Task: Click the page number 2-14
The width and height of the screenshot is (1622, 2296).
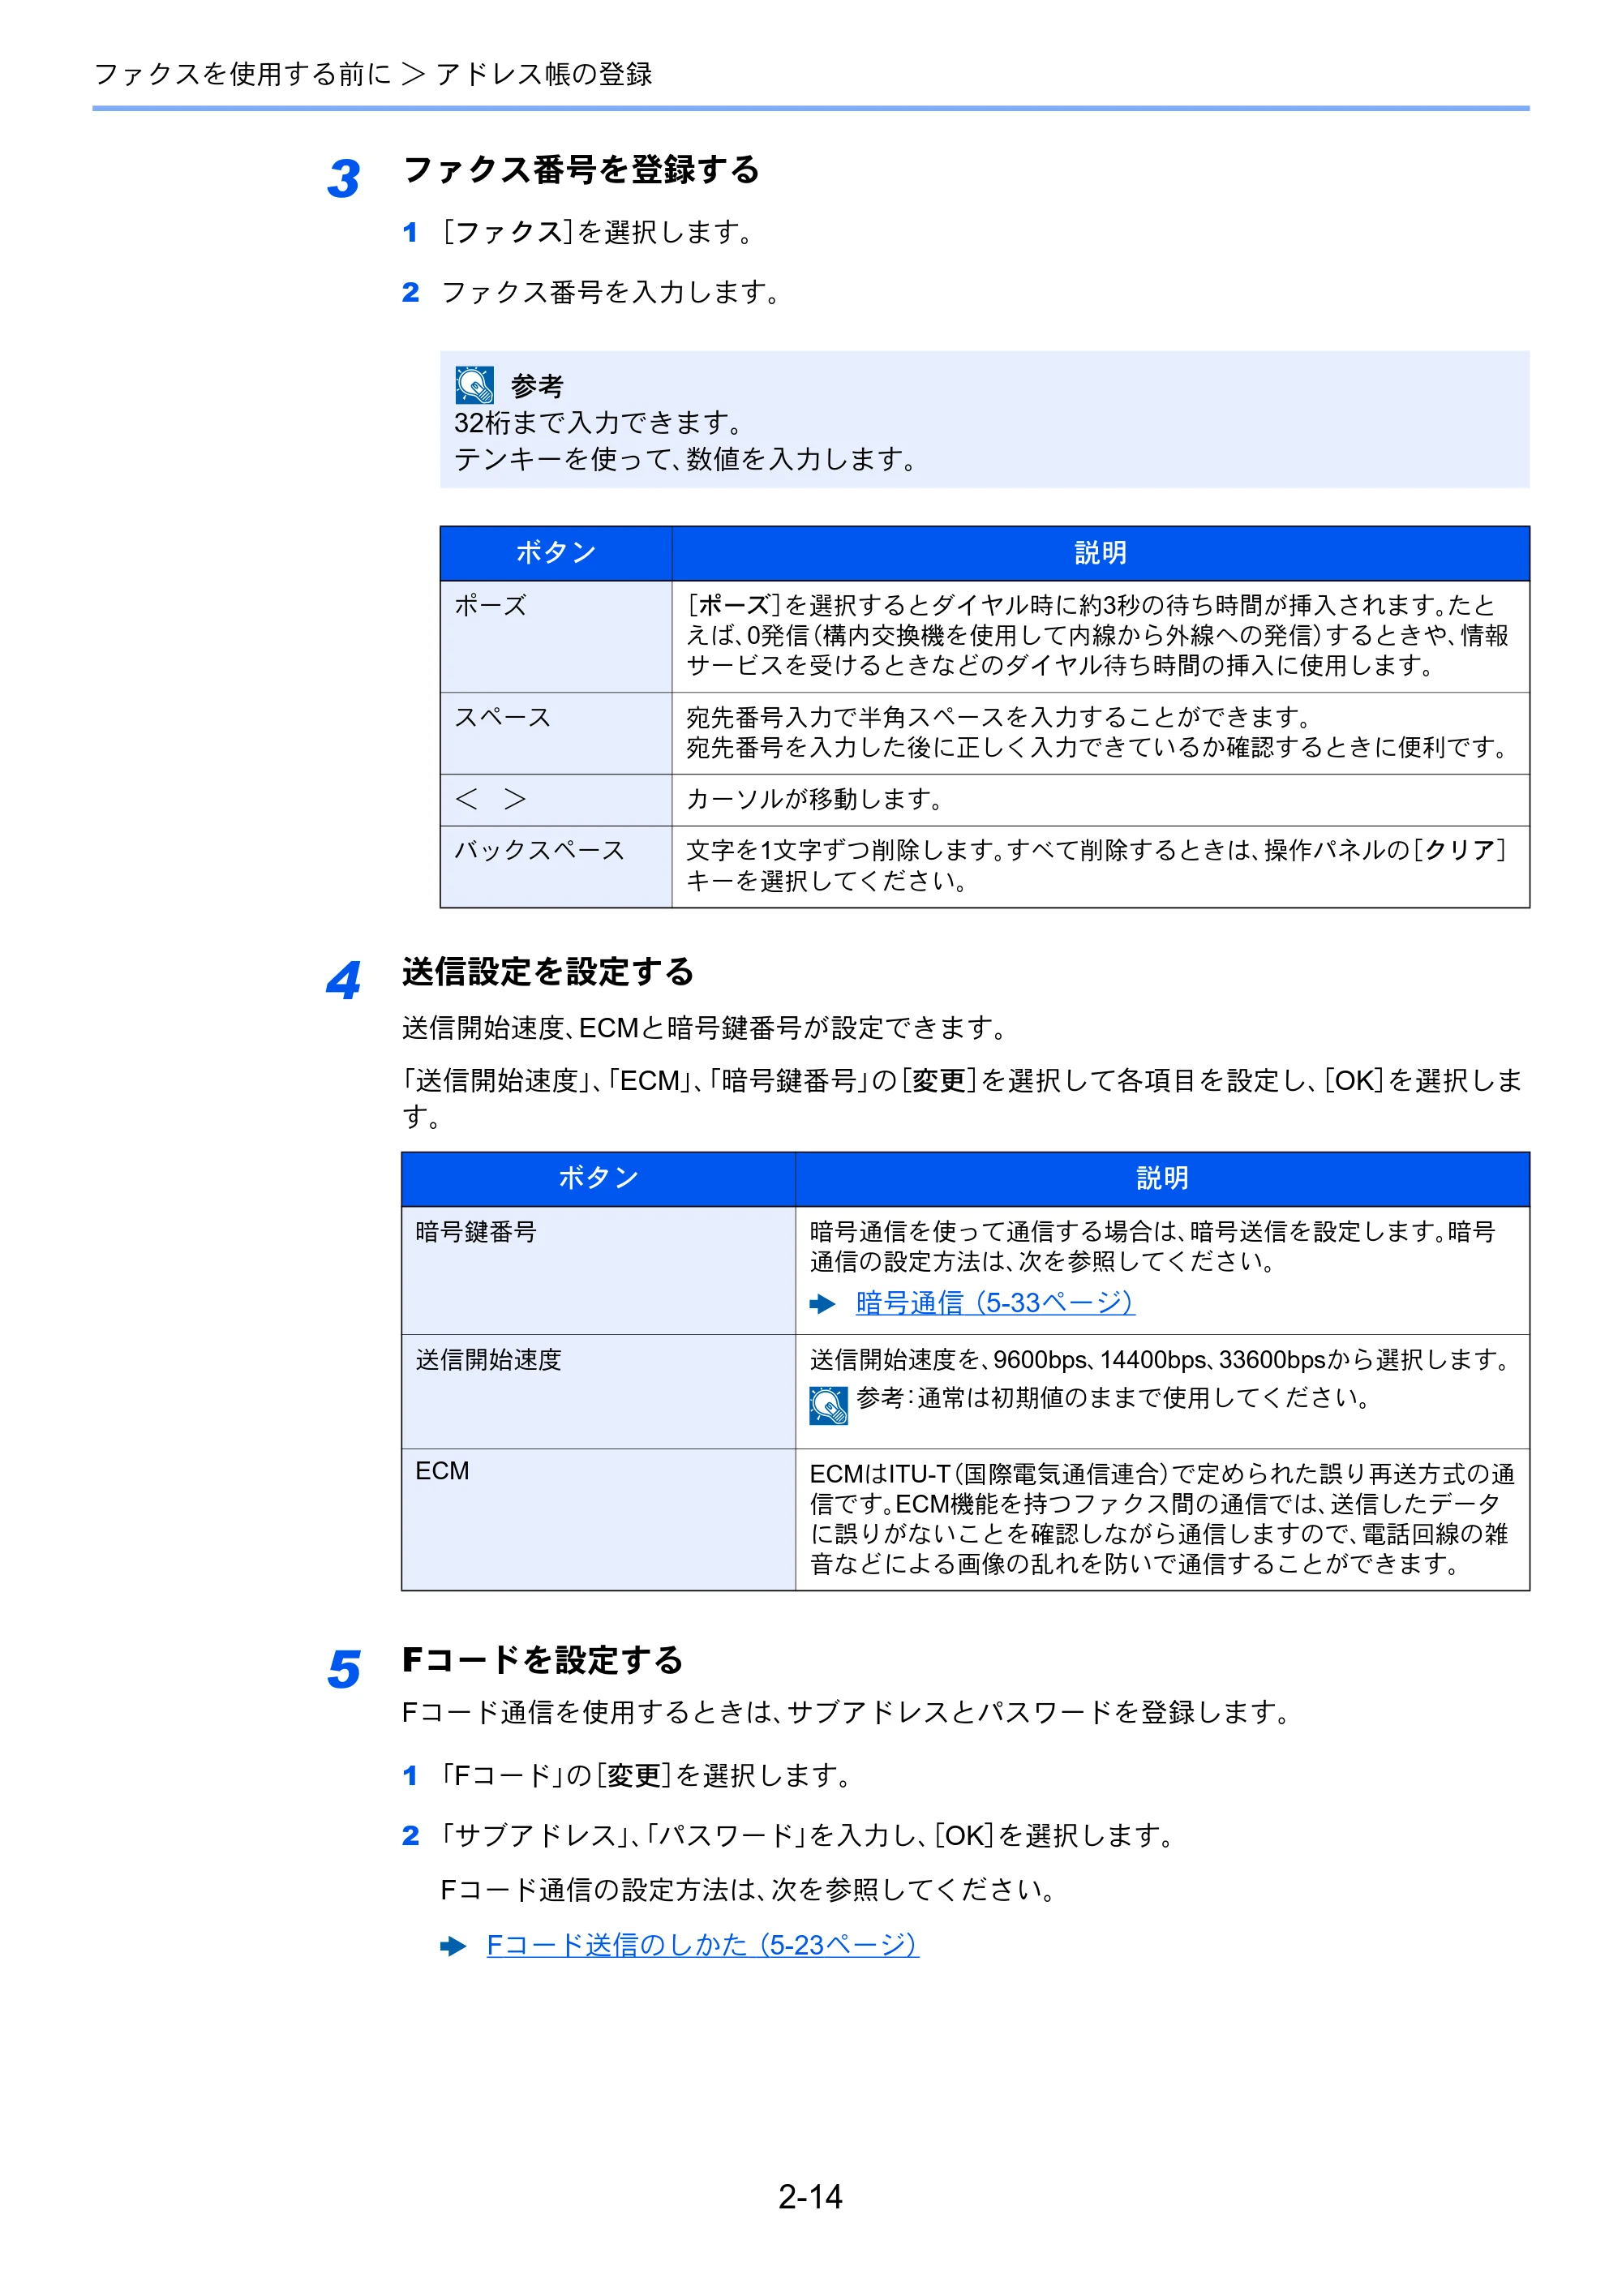Action: [810, 2197]
